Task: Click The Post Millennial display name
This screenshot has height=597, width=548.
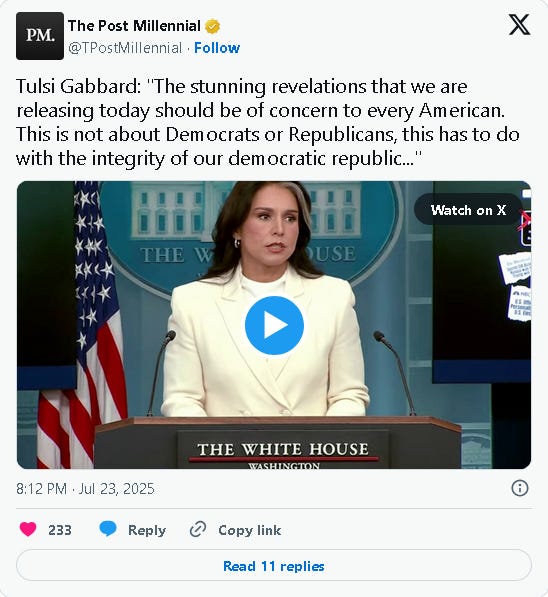Action: [134, 26]
